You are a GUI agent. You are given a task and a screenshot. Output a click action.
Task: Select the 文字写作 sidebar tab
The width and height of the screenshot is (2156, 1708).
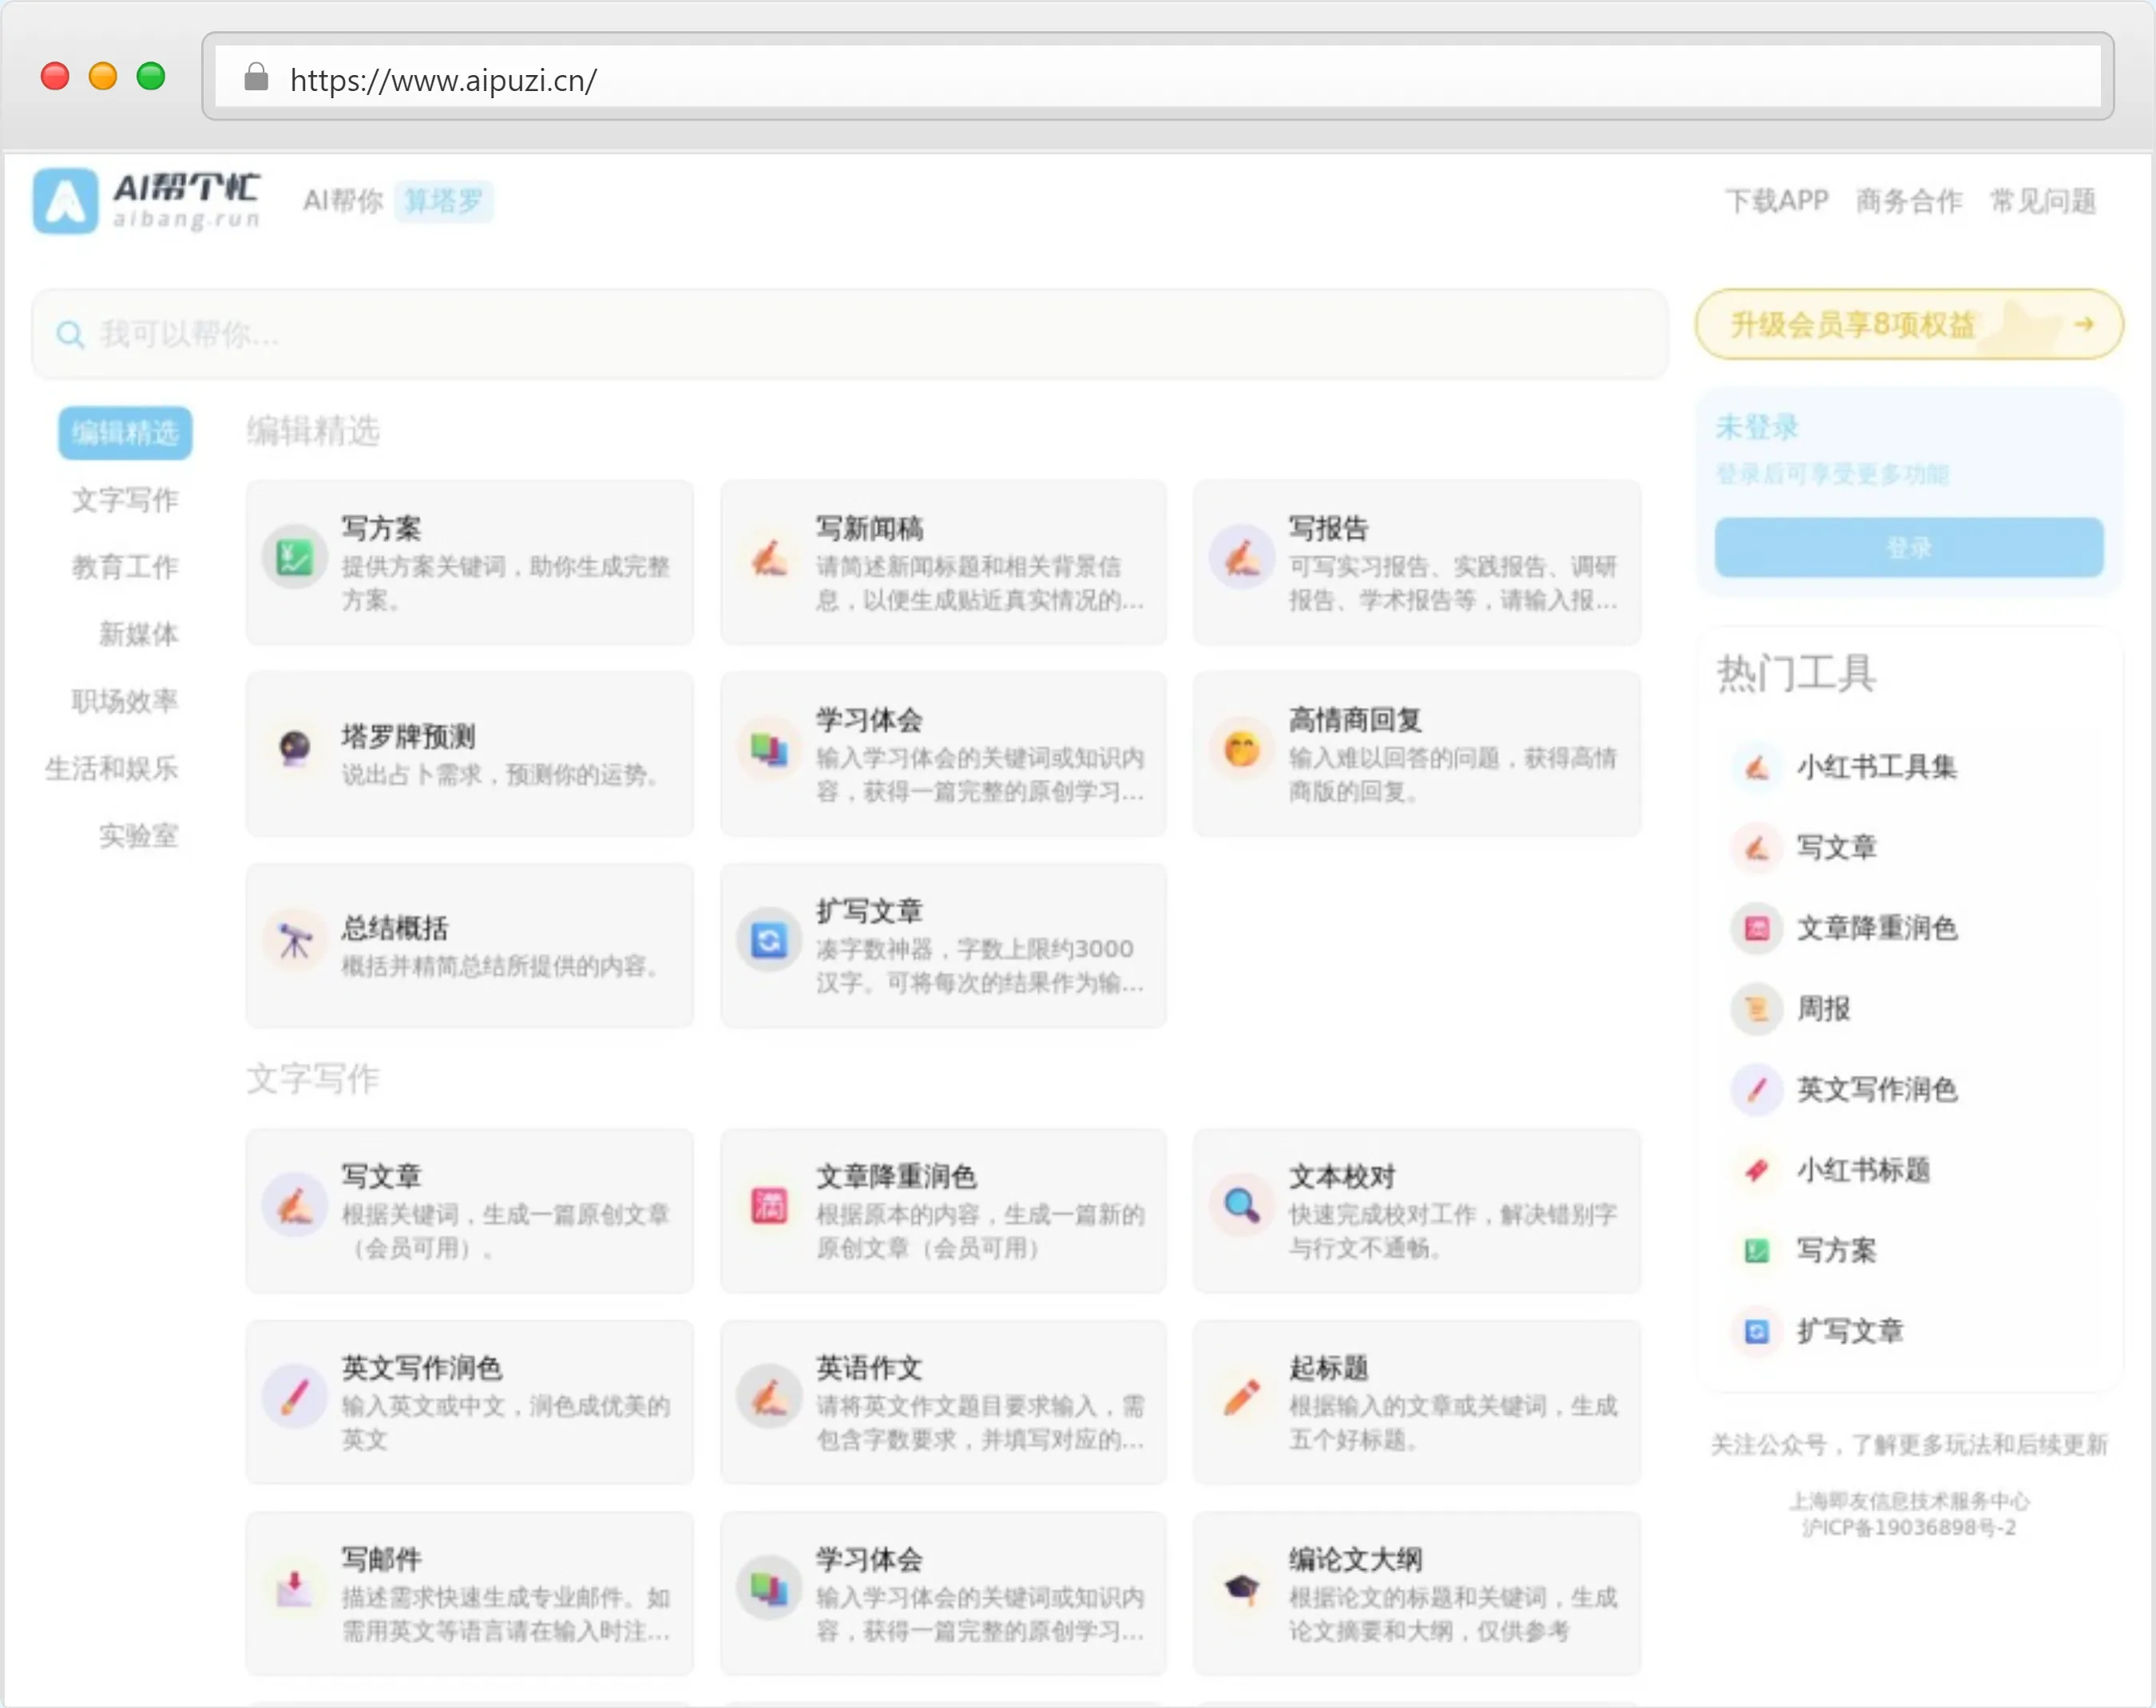click(x=125, y=500)
